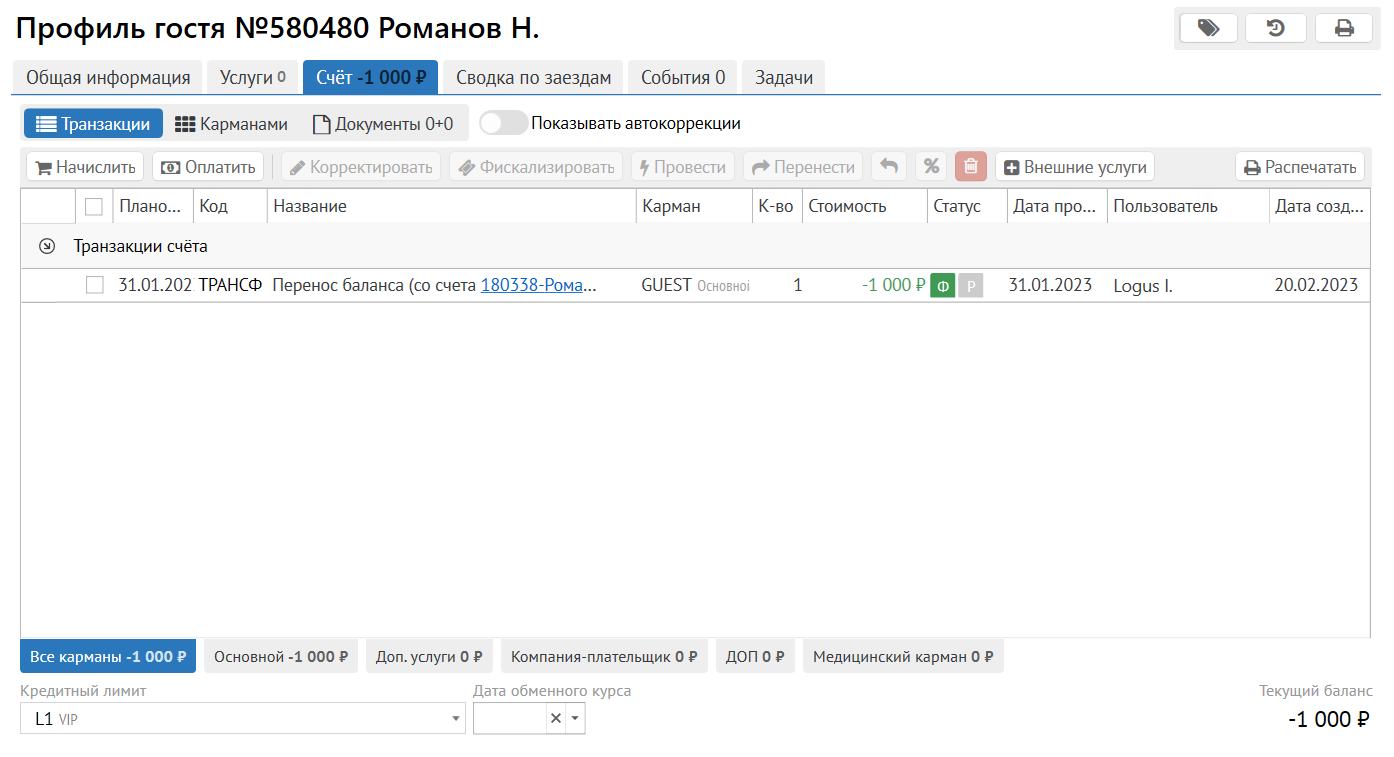This screenshot has height=757, width=1394.
Task: Filter by Основной pocket
Action: 281,657
